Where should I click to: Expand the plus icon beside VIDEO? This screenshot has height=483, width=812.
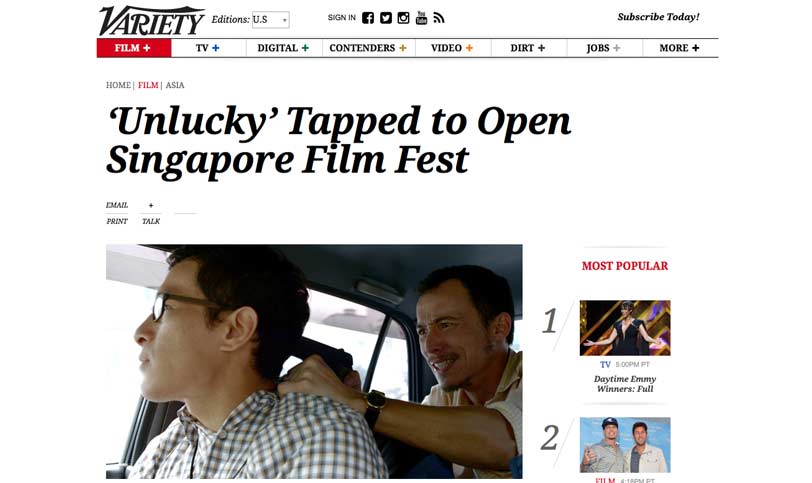pos(469,48)
